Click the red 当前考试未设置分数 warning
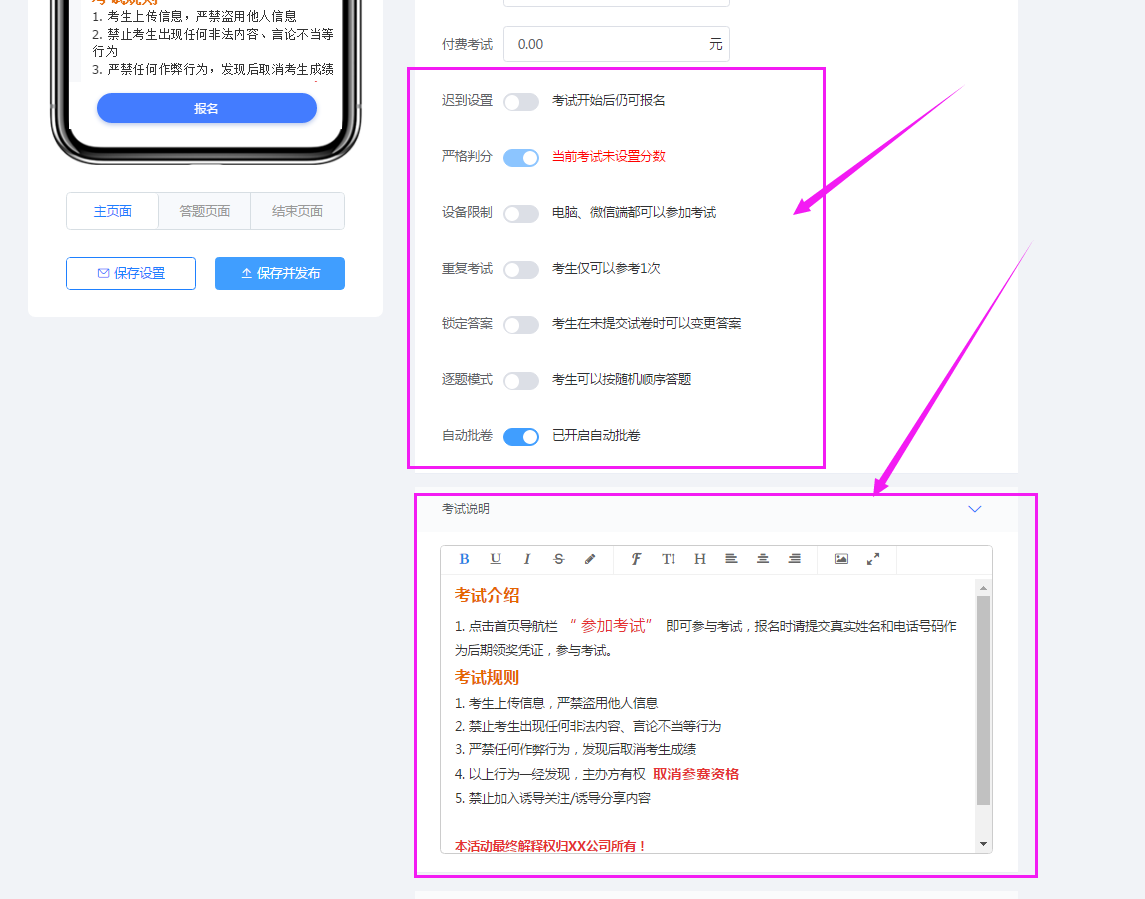Image resolution: width=1145 pixels, height=899 pixels. coord(609,156)
